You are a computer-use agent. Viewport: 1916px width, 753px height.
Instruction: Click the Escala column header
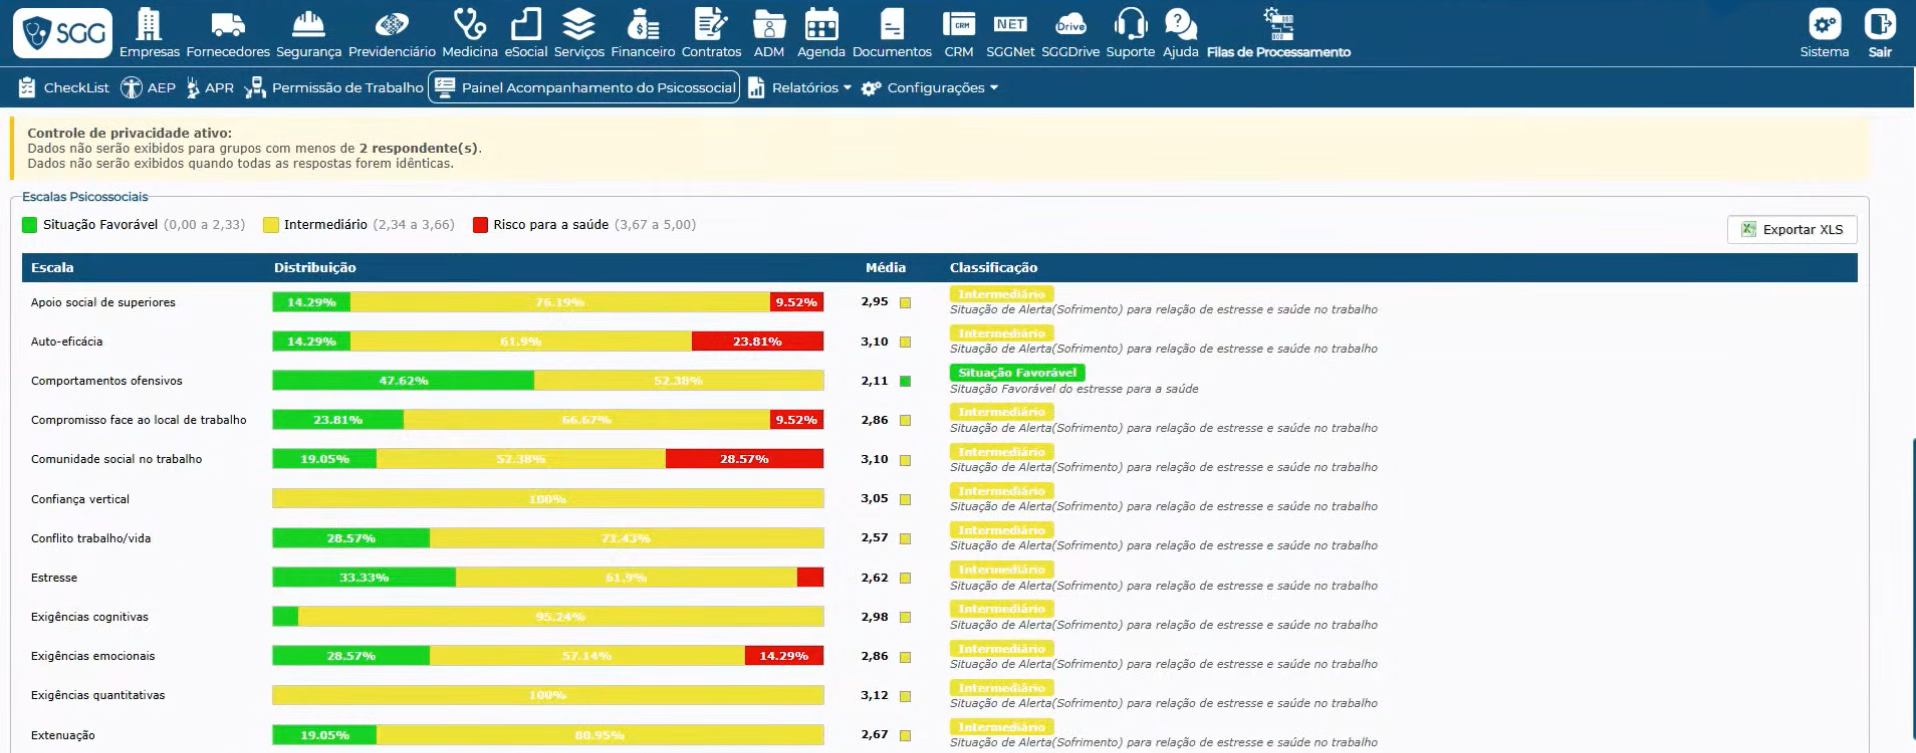(x=52, y=268)
